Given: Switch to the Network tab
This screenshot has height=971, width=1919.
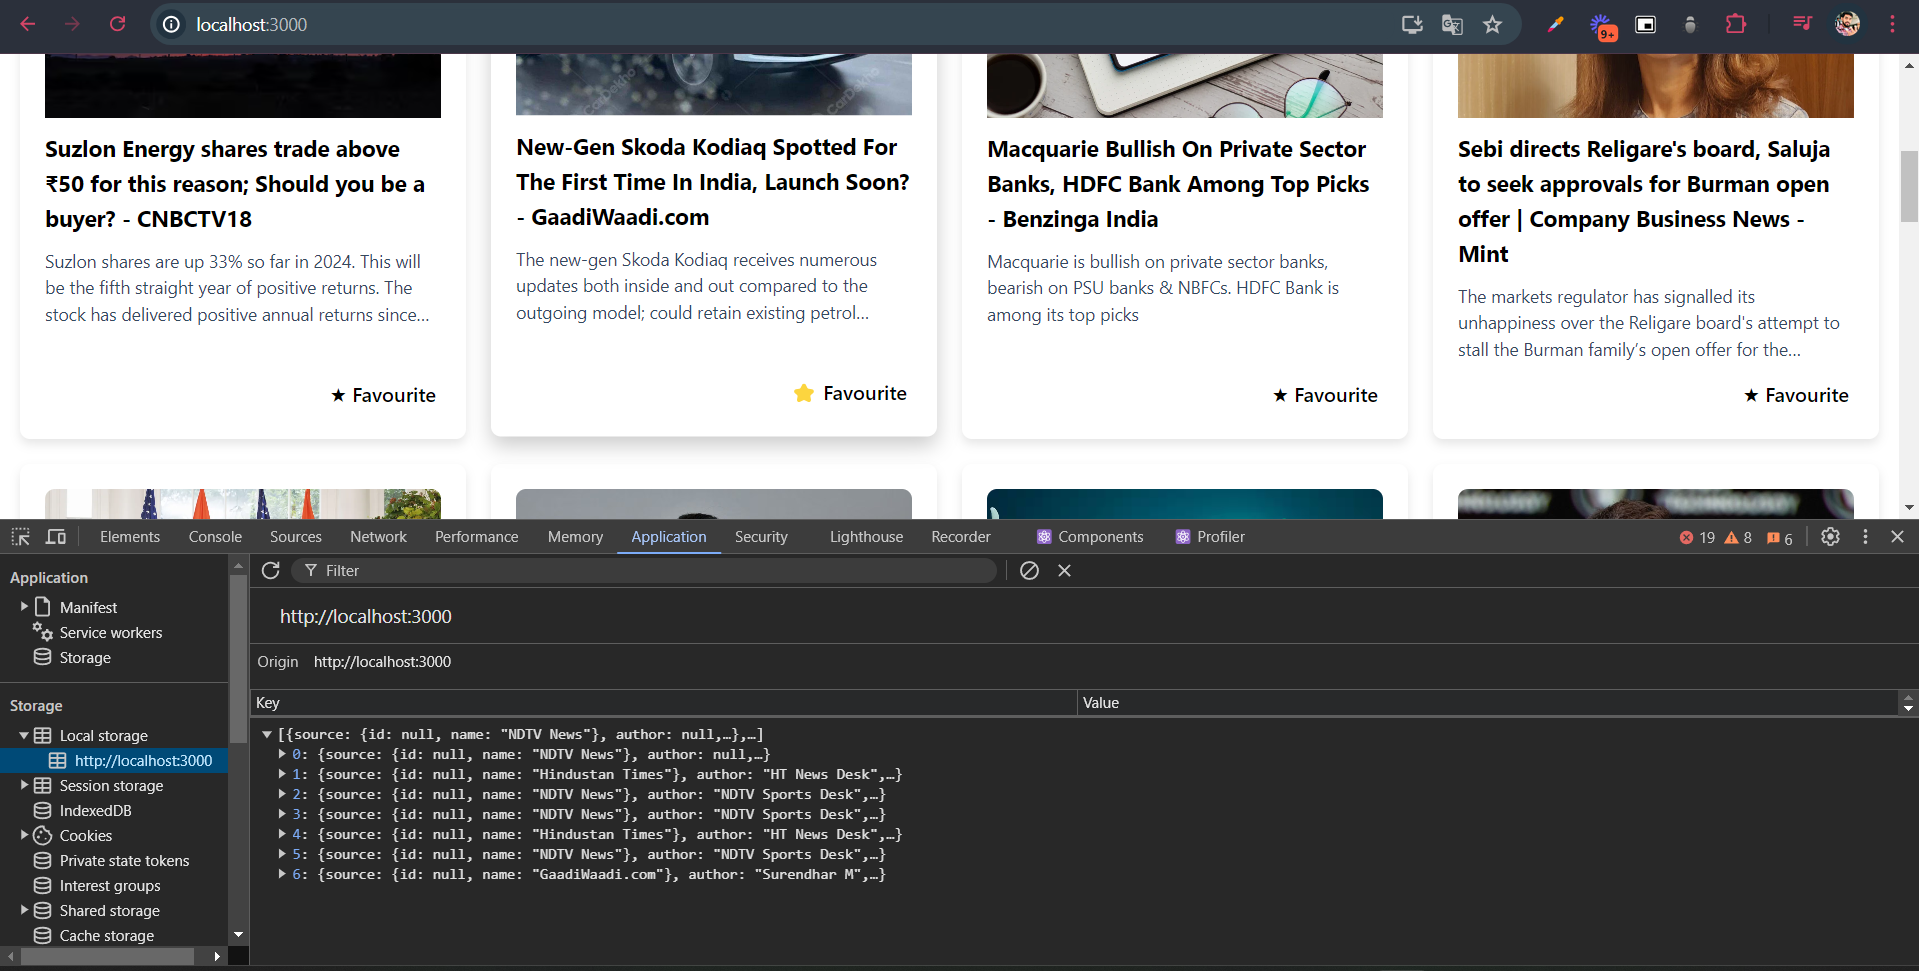Looking at the screenshot, I should tap(378, 537).
